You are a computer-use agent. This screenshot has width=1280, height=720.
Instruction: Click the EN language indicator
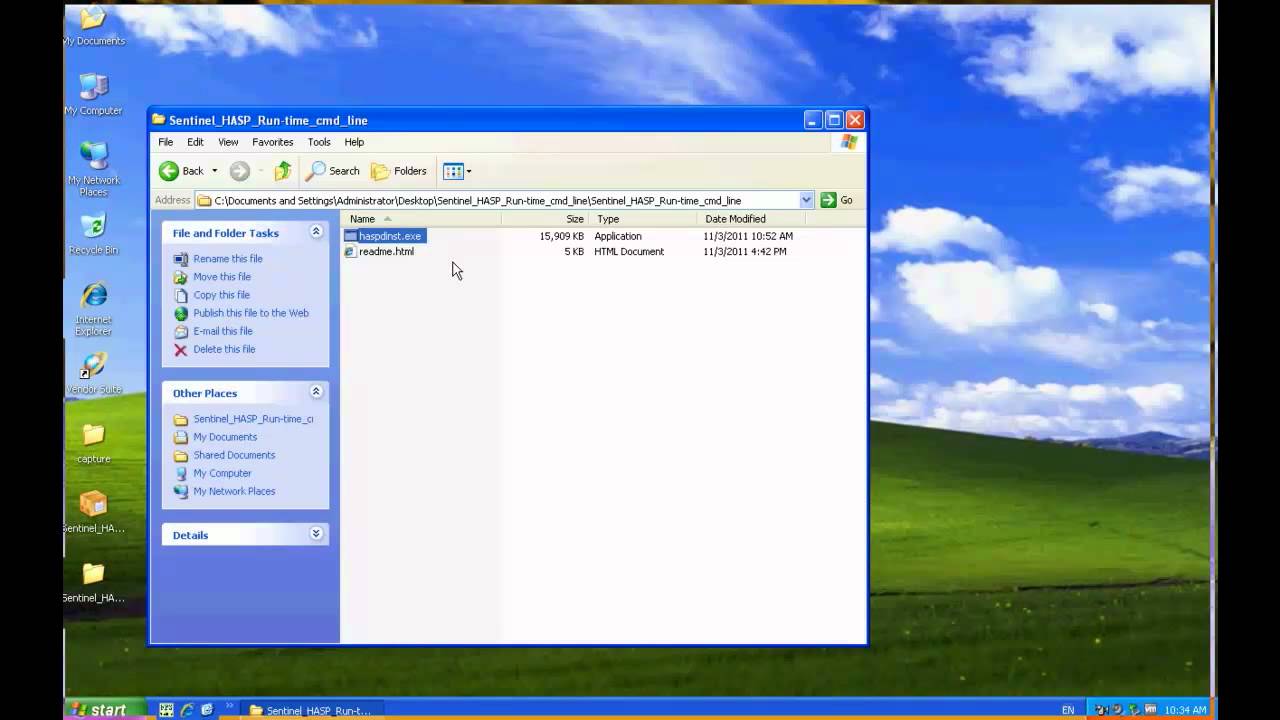(x=1068, y=710)
